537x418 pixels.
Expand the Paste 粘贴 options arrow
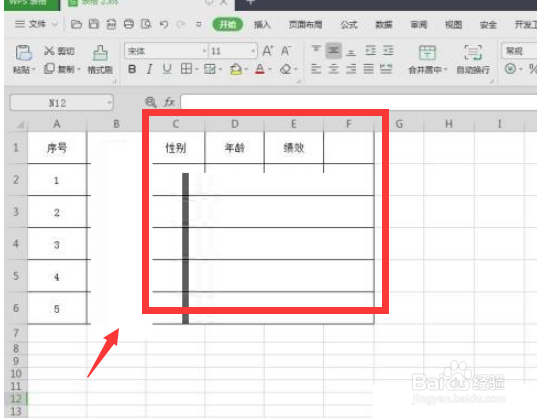point(34,70)
